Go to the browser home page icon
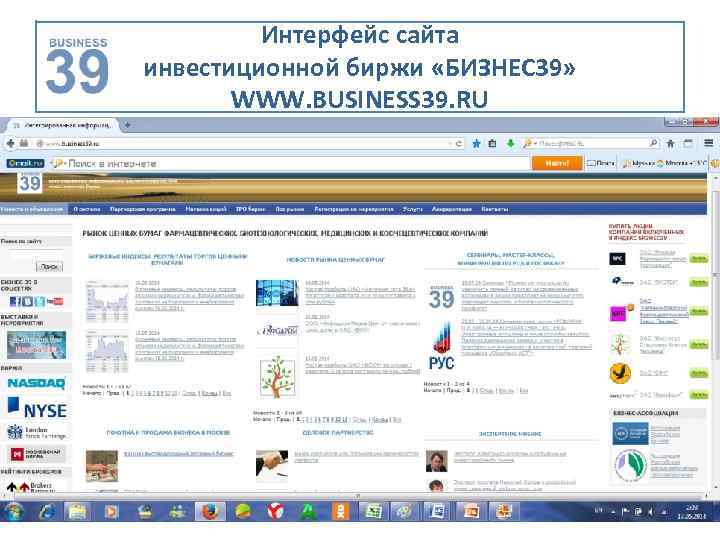Screen dimensions: 720x540 (670, 144)
